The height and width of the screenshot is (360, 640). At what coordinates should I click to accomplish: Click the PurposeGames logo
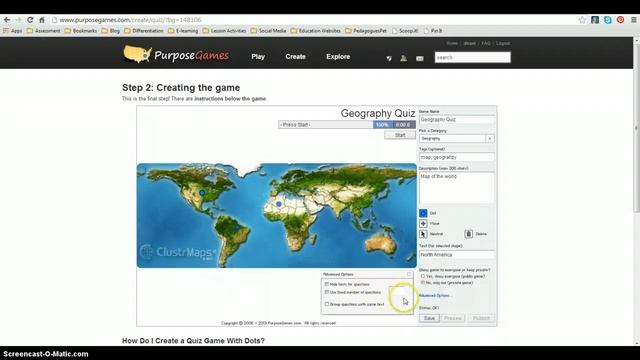(x=176, y=55)
